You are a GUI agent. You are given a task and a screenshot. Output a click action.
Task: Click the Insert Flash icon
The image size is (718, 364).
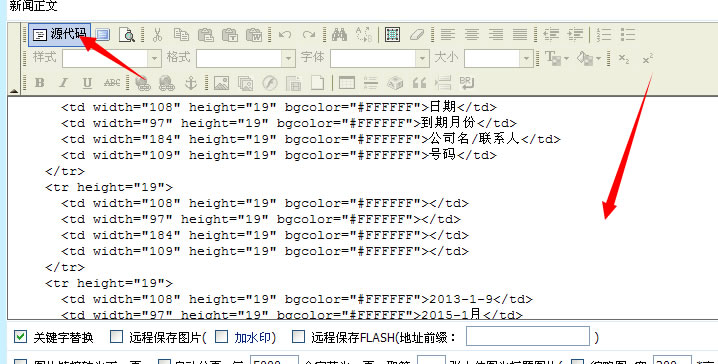pyautogui.click(x=270, y=83)
